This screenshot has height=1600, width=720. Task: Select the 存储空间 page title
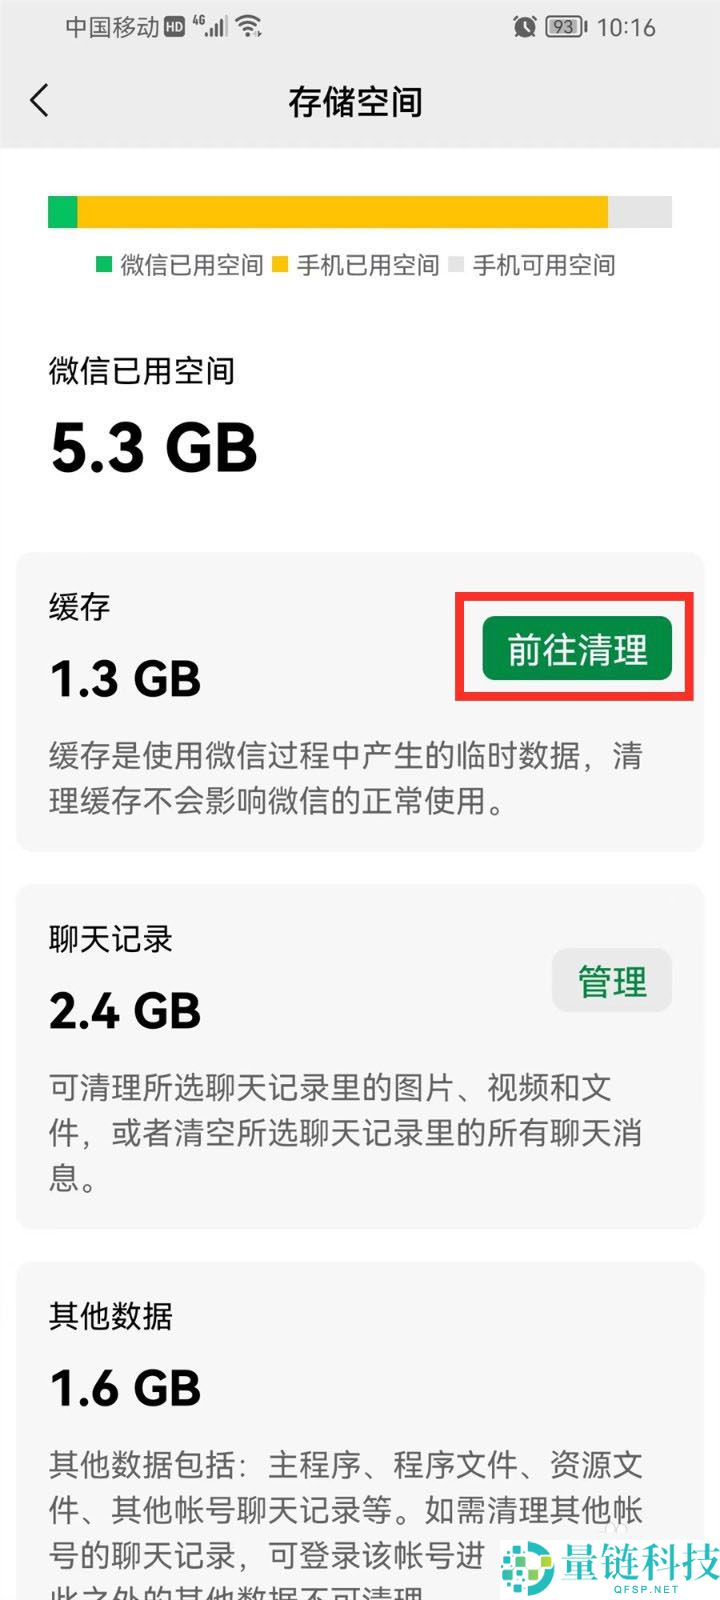click(355, 101)
